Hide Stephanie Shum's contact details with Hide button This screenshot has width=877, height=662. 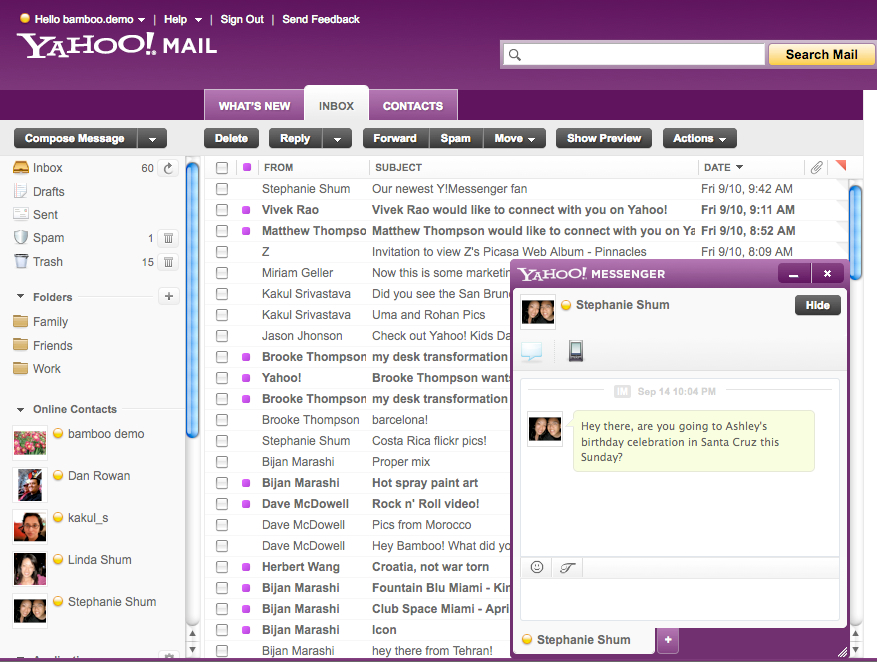[x=817, y=305]
